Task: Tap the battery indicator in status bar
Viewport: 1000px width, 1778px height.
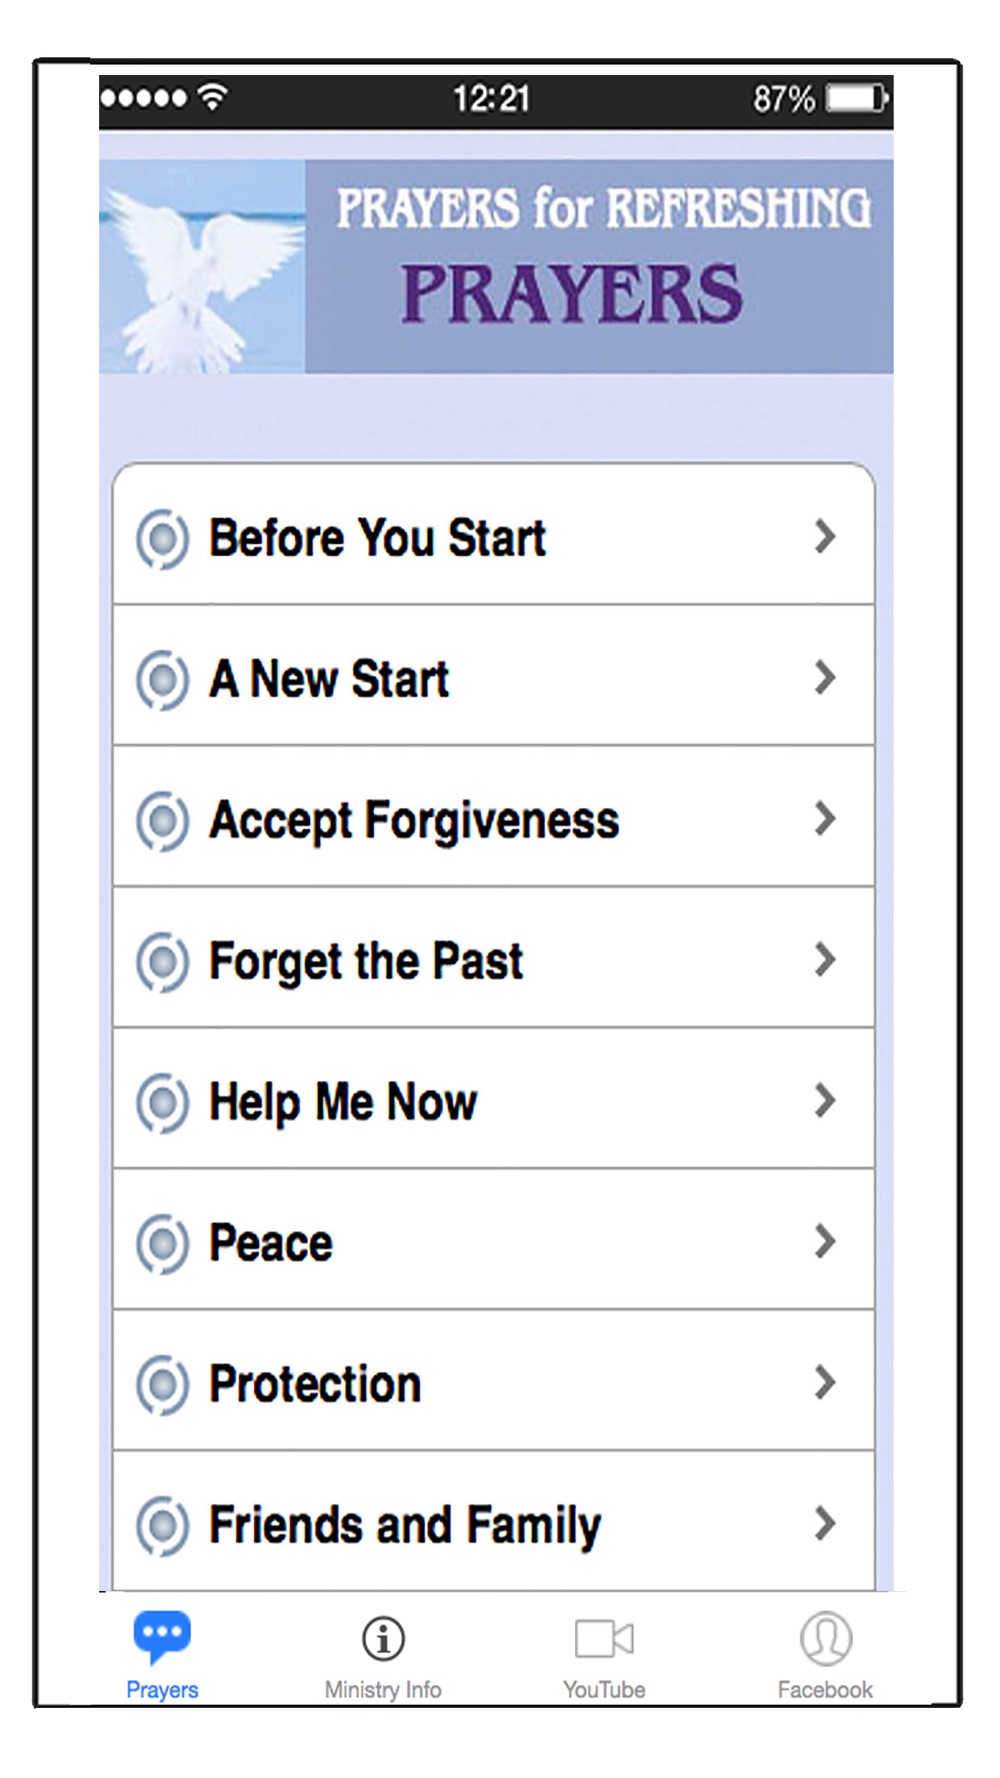Action: point(857,99)
